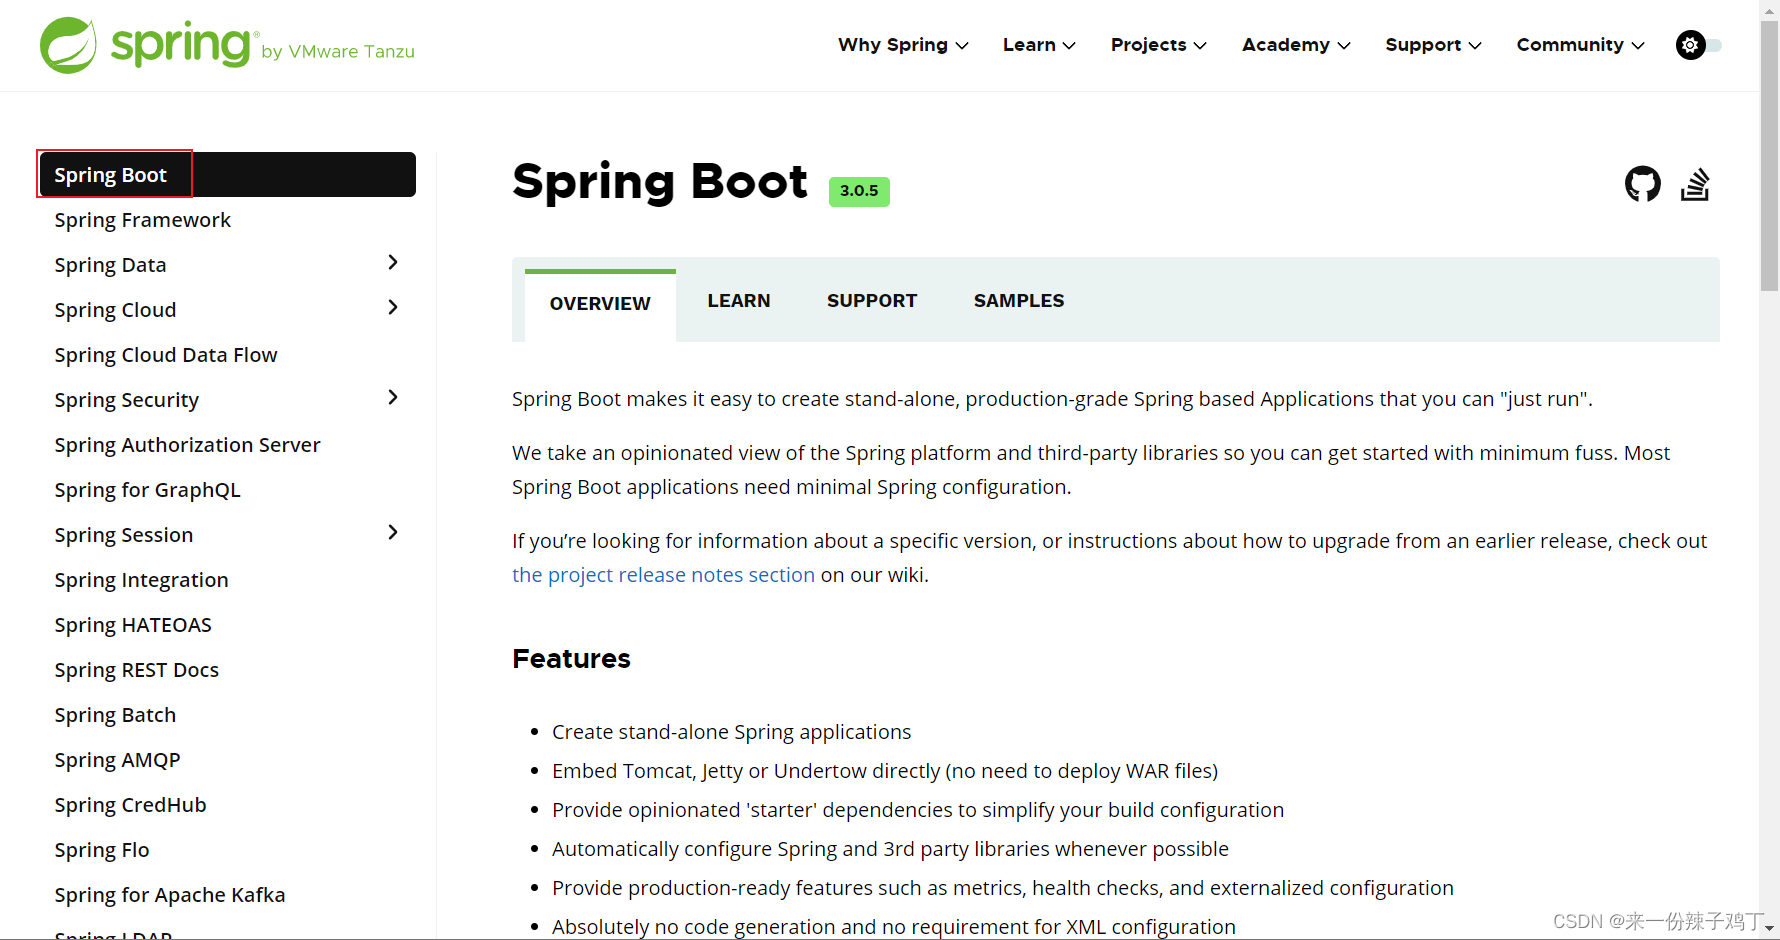
Task: Open the Stack Overflow icon for Spring Boot
Action: pyautogui.click(x=1695, y=184)
